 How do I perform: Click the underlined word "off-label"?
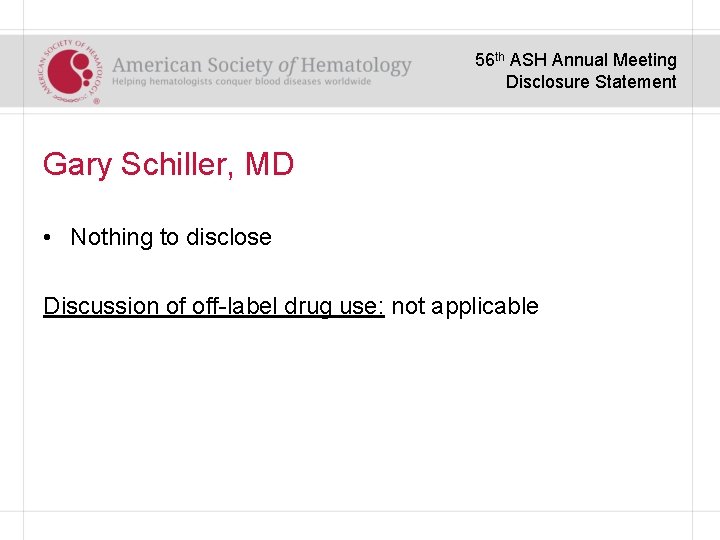click(x=220, y=306)
